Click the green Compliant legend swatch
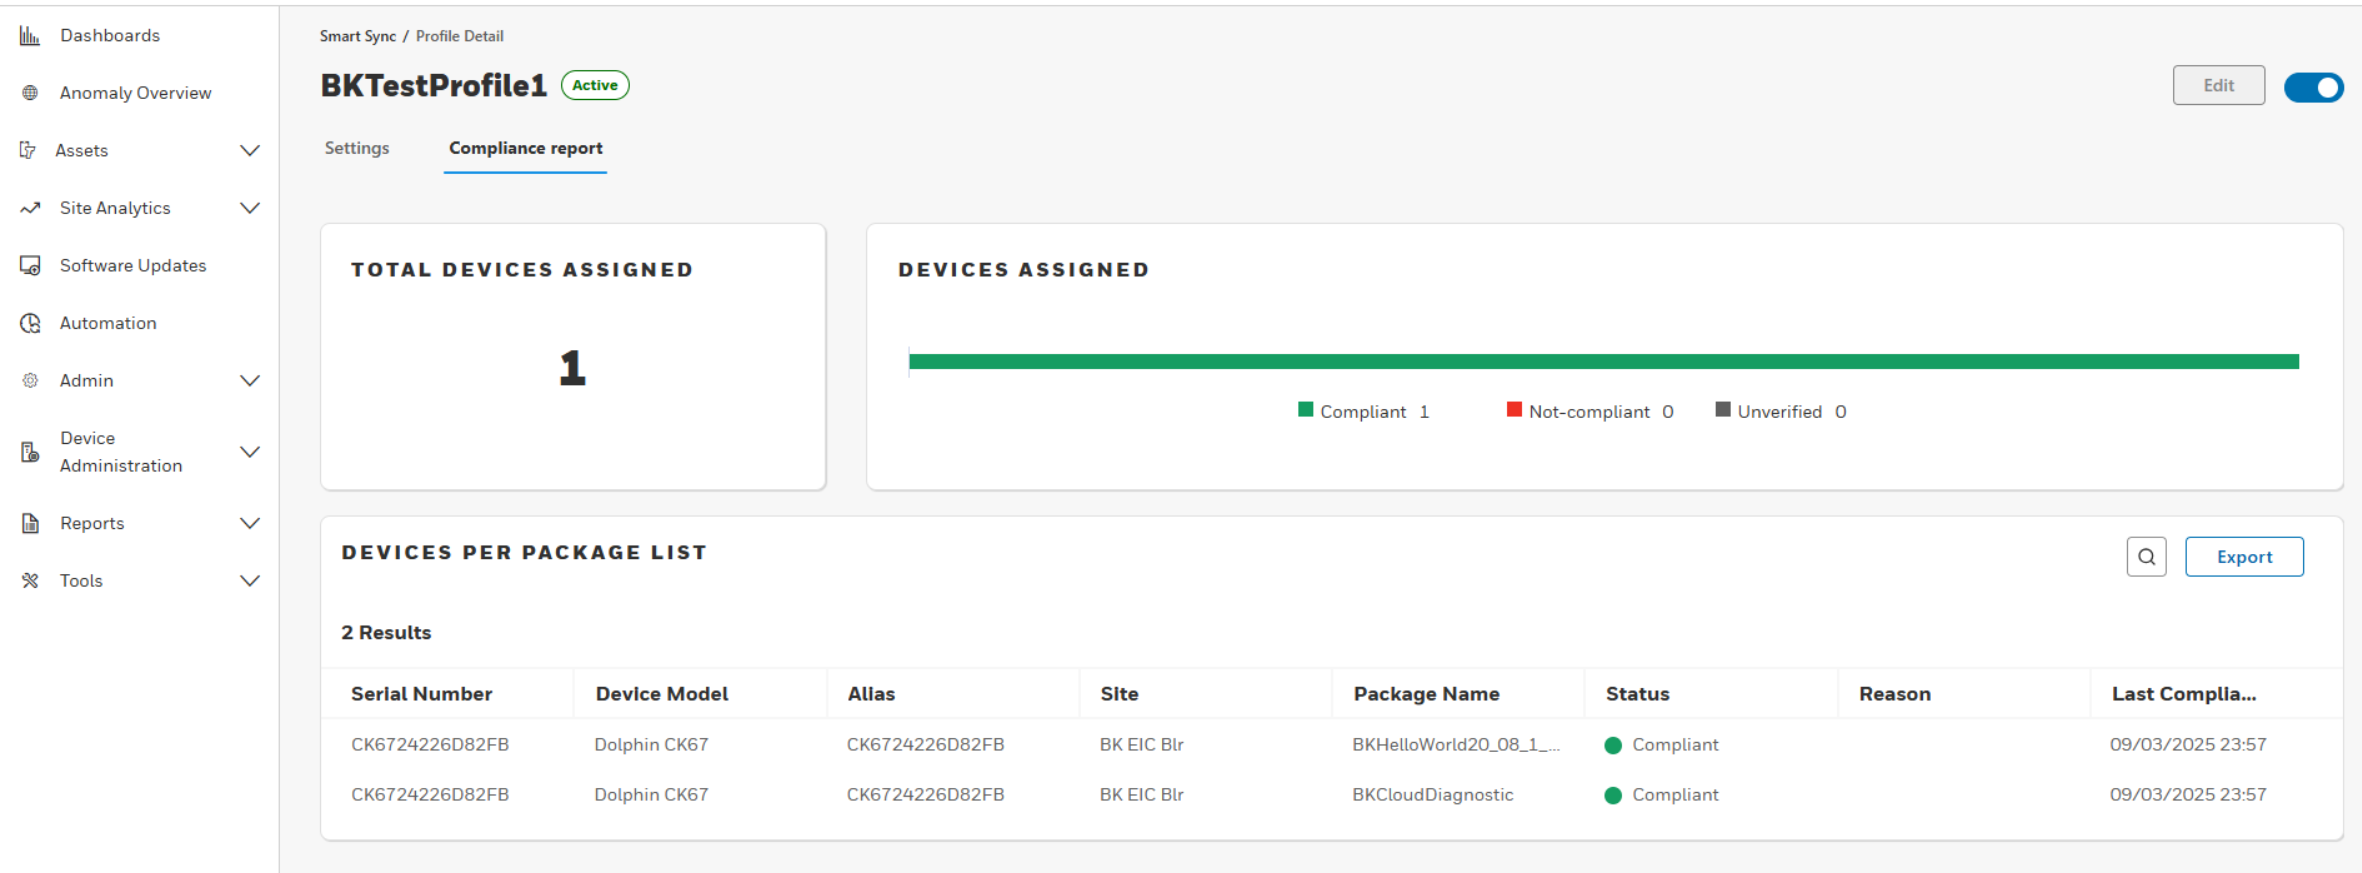2362x873 pixels. (1305, 409)
